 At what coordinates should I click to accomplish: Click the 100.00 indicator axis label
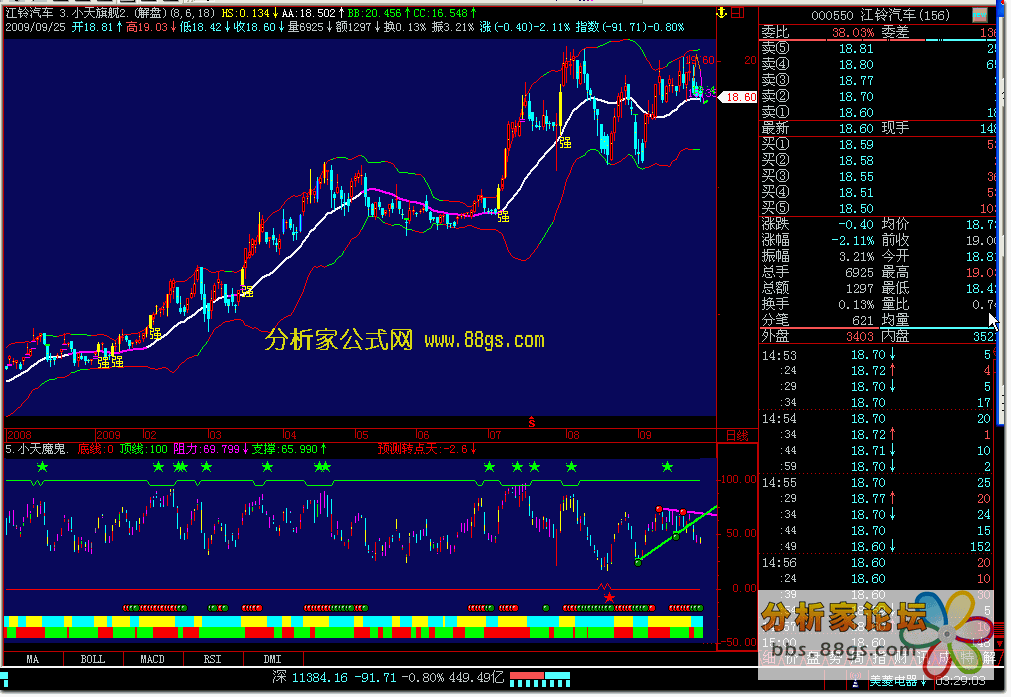click(739, 480)
